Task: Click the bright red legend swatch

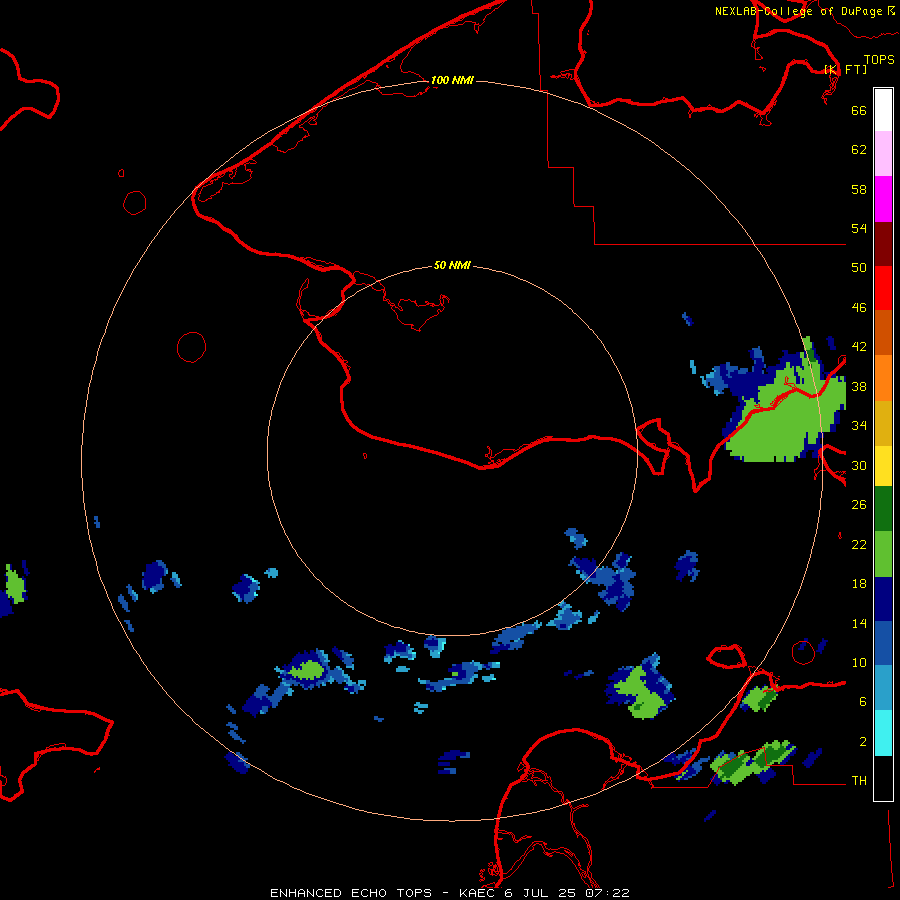Action: (x=883, y=288)
